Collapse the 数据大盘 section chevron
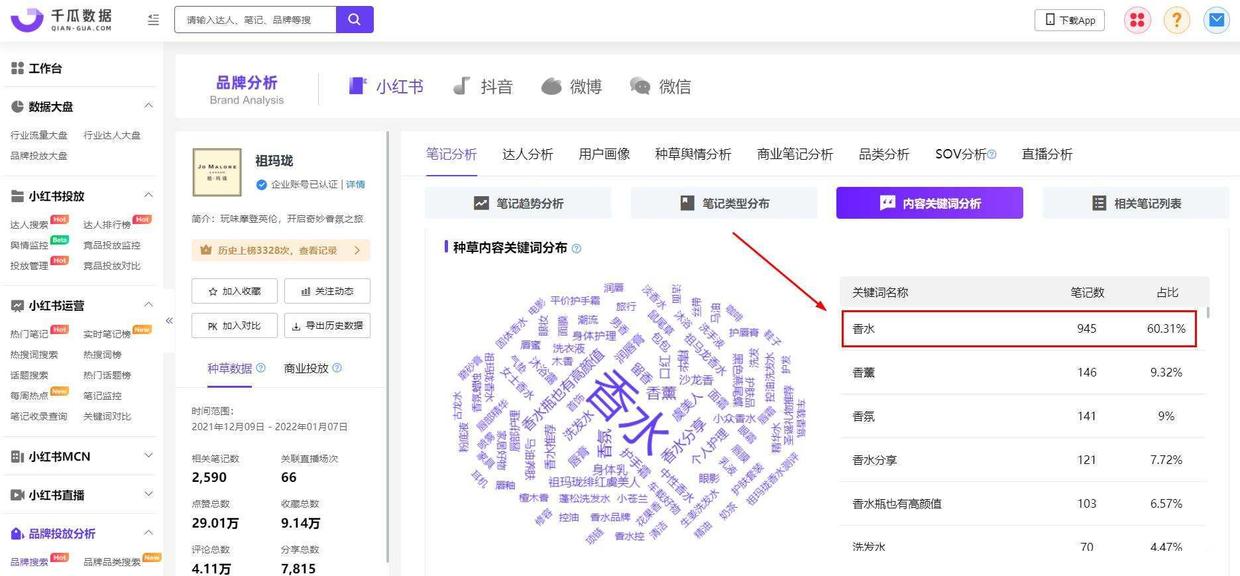This screenshot has width=1240, height=576. coord(148,104)
